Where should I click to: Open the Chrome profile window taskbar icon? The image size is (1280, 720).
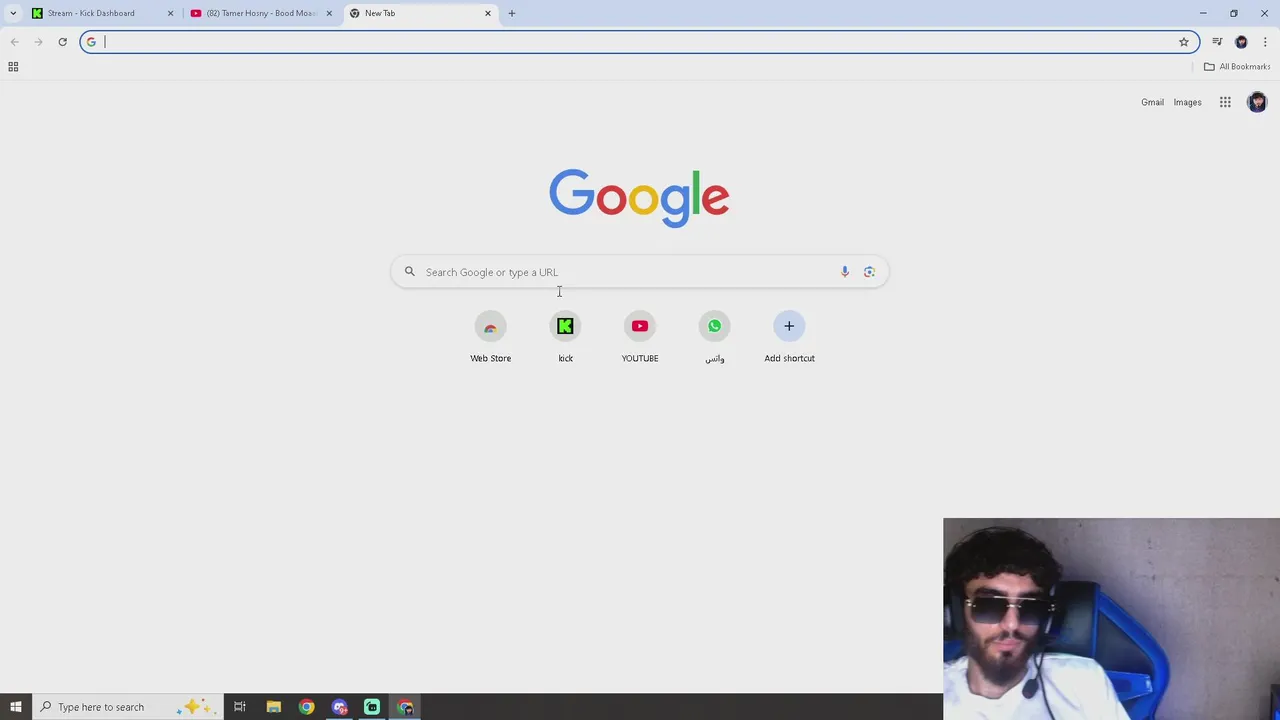(405, 707)
